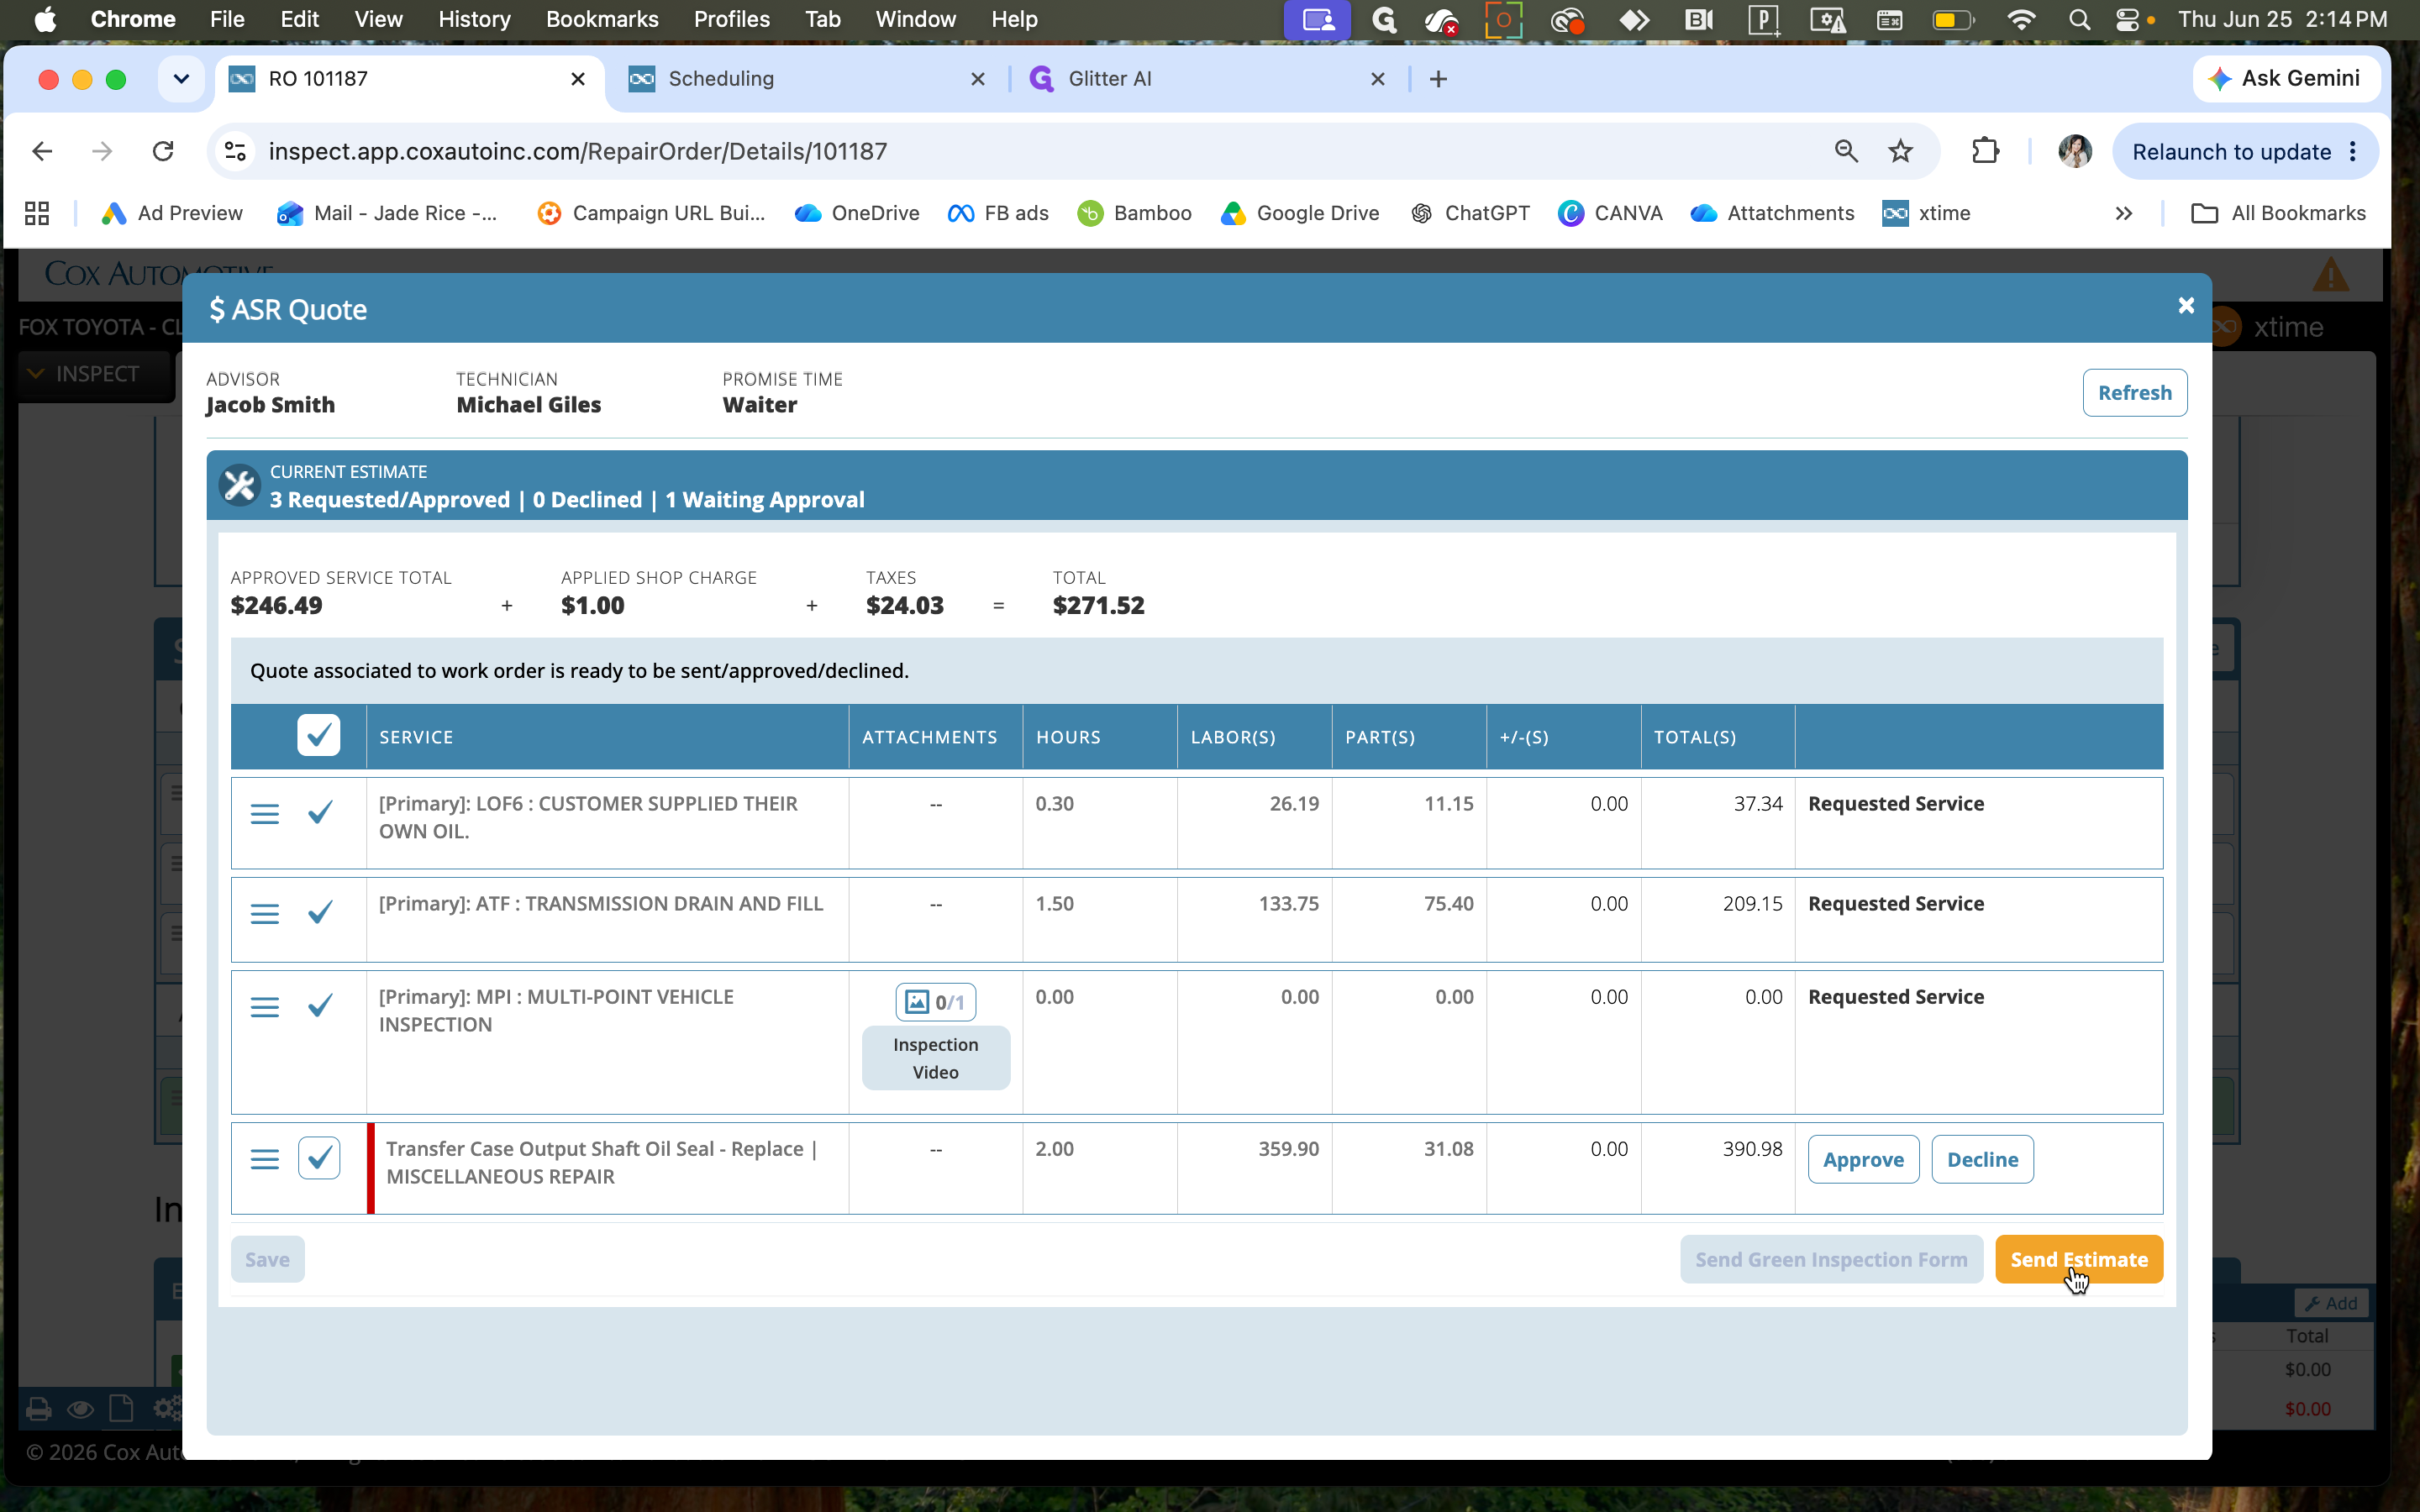Approve the Transfer Case Output Shaft repair
The height and width of the screenshot is (1512, 2420).
(1863, 1159)
